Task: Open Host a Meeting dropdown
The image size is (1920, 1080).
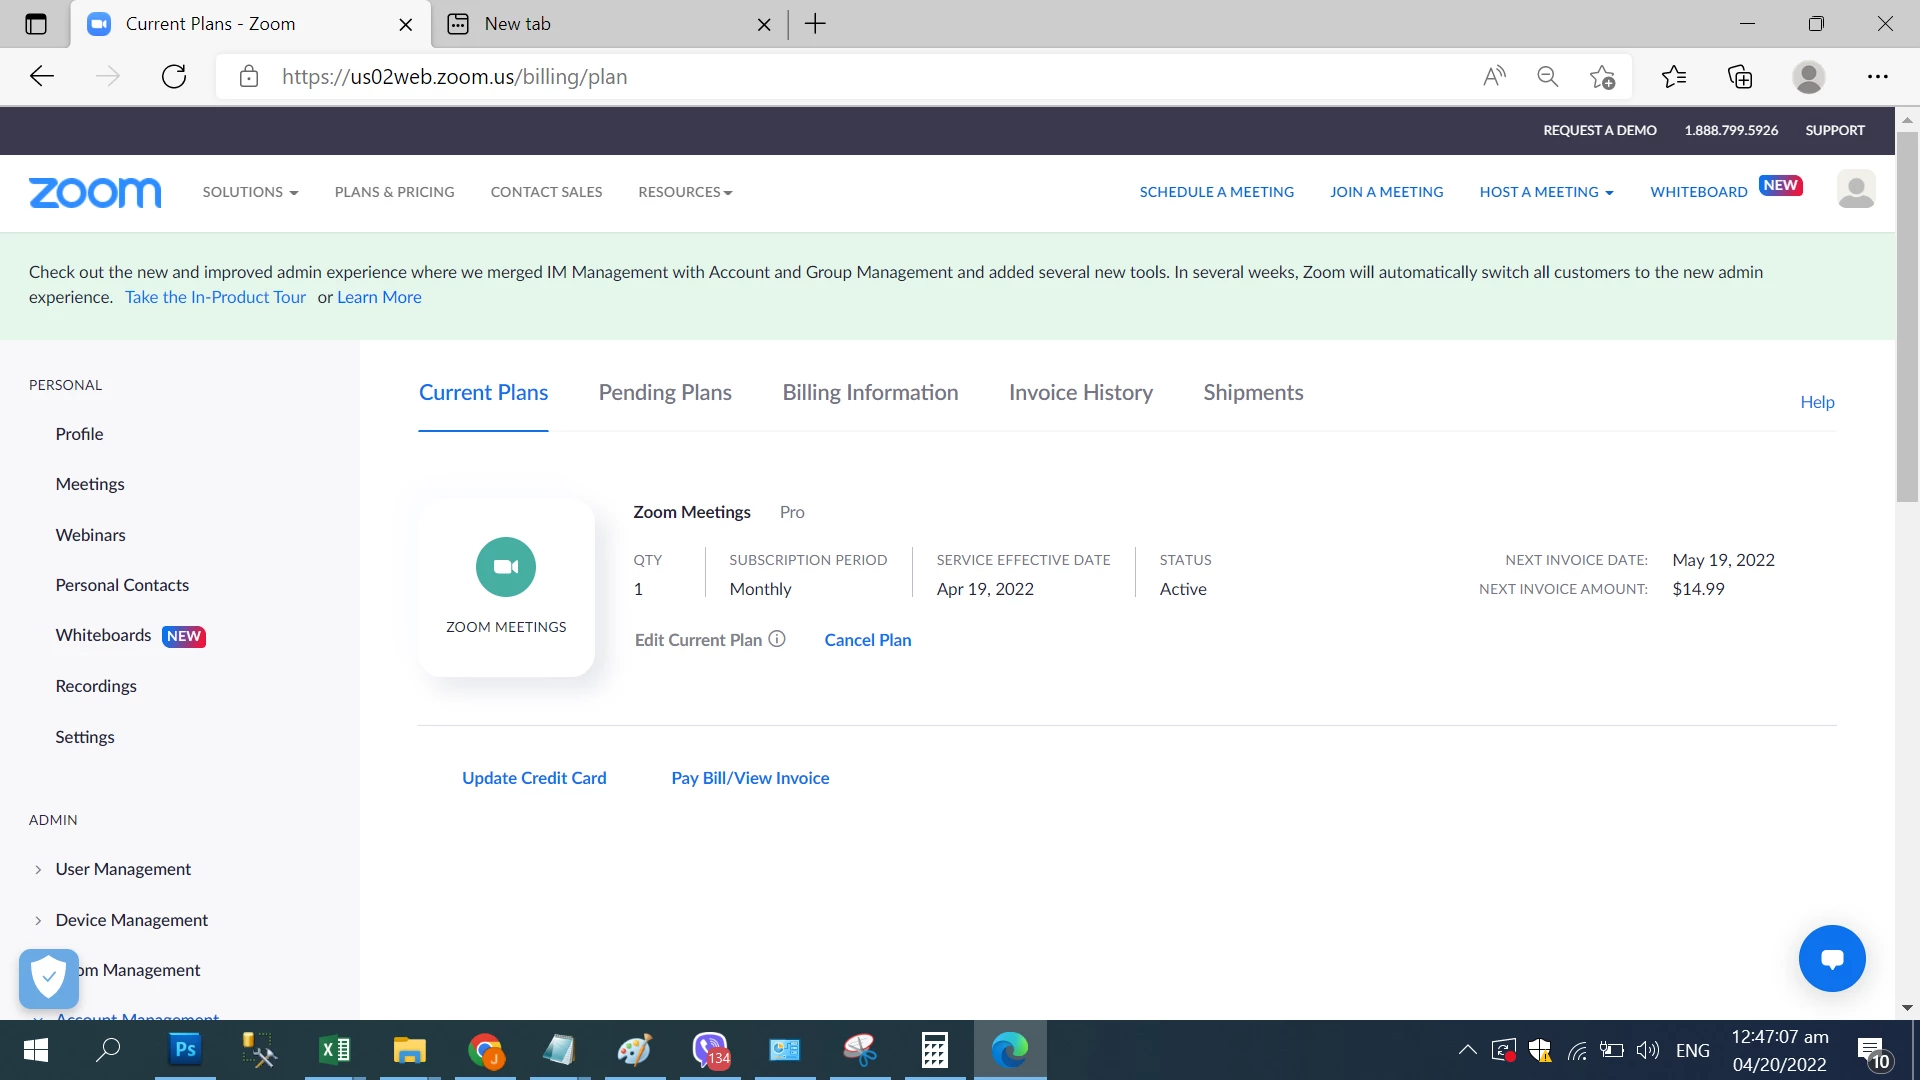Action: point(1546,192)
